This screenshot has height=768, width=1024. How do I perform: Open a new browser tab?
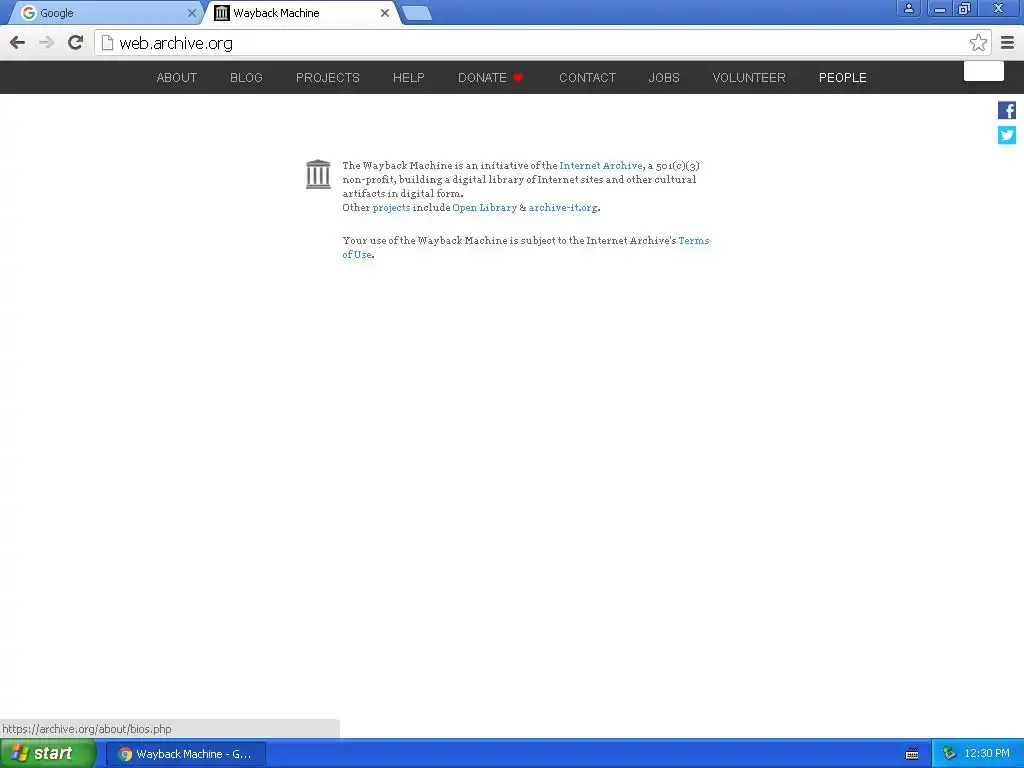[x=417, y=13]
